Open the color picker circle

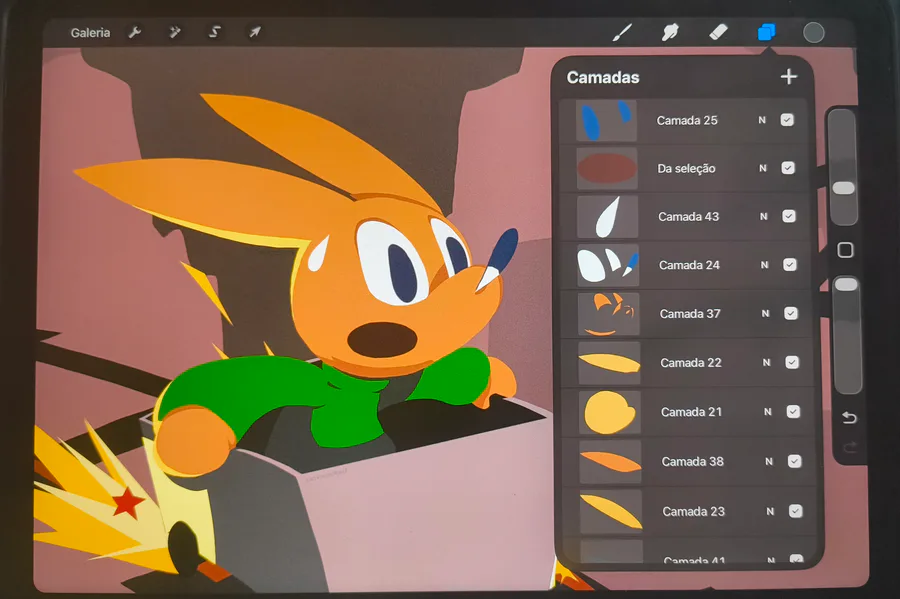(813, 33)
